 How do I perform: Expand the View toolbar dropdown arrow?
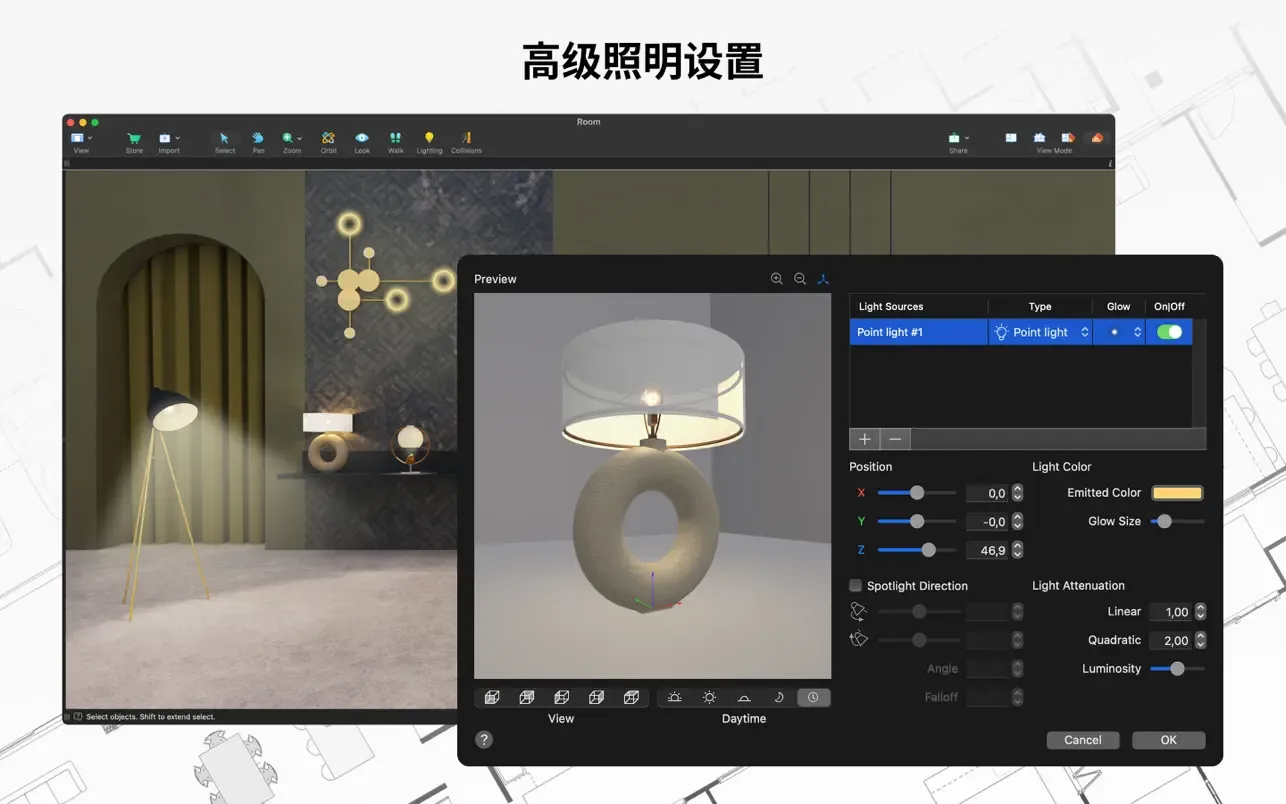pyautogui.click(x=90, y=138)
